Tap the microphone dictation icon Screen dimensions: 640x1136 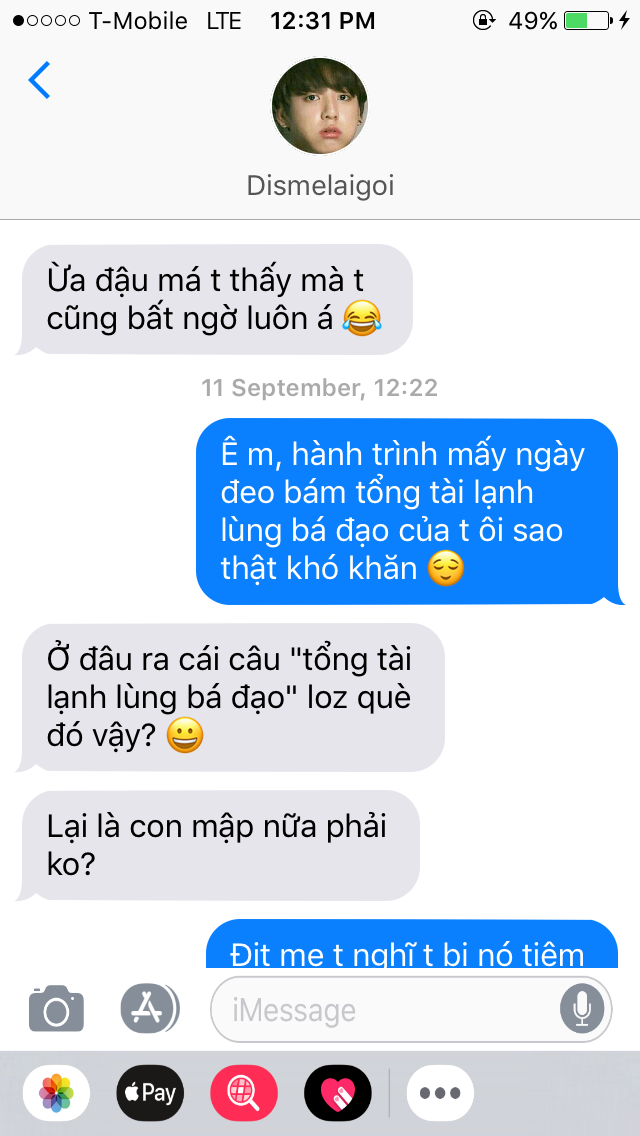coord(581,1009)
